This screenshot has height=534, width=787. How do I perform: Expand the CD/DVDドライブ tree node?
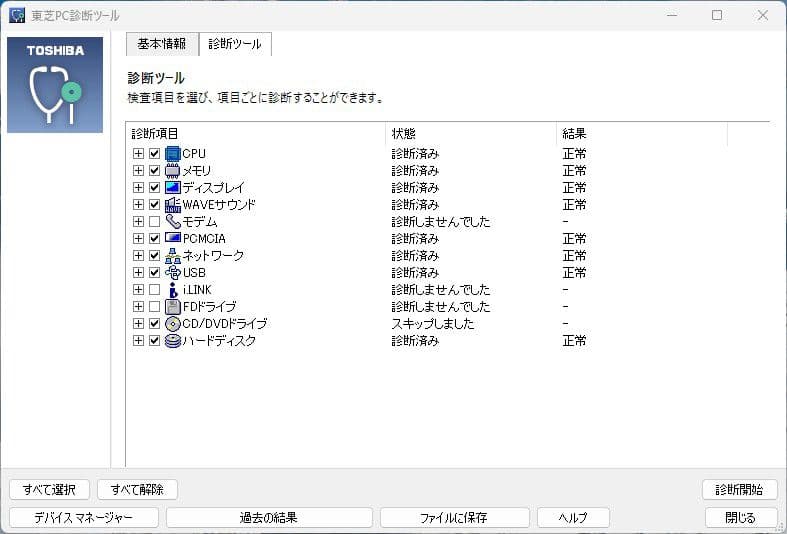click(138, 324)
